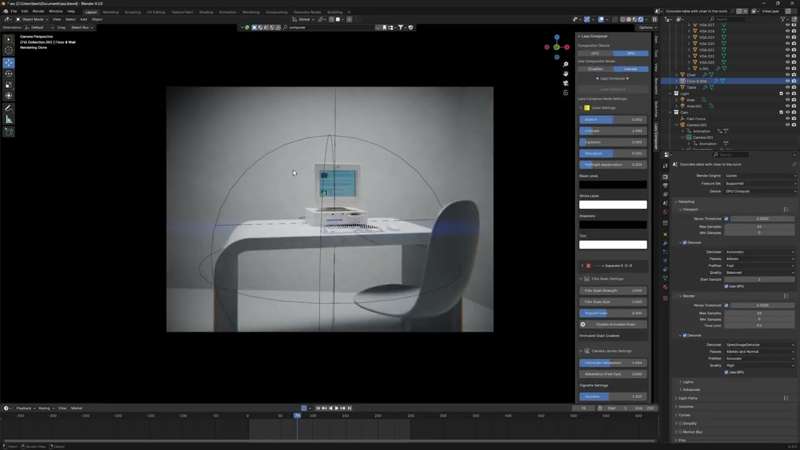Click the Black Level color swatch

[x=613, y=184]
